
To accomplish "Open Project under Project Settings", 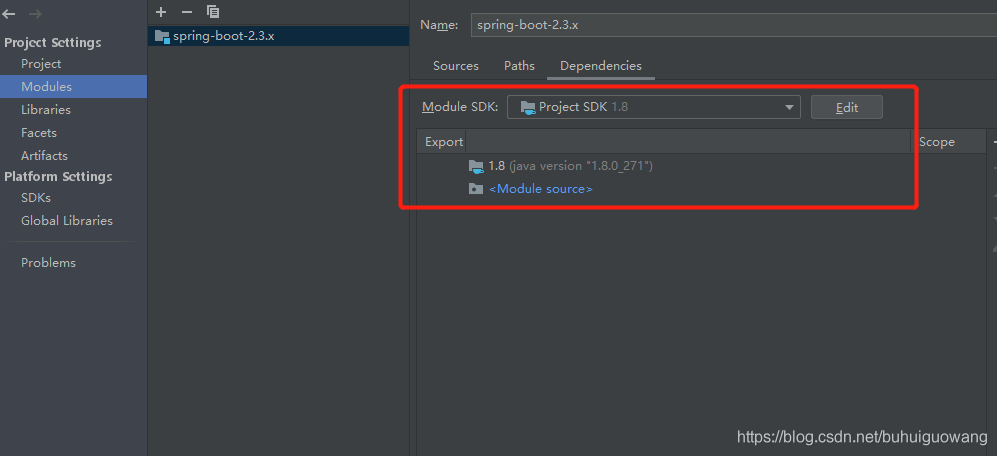I will point(41,64).
